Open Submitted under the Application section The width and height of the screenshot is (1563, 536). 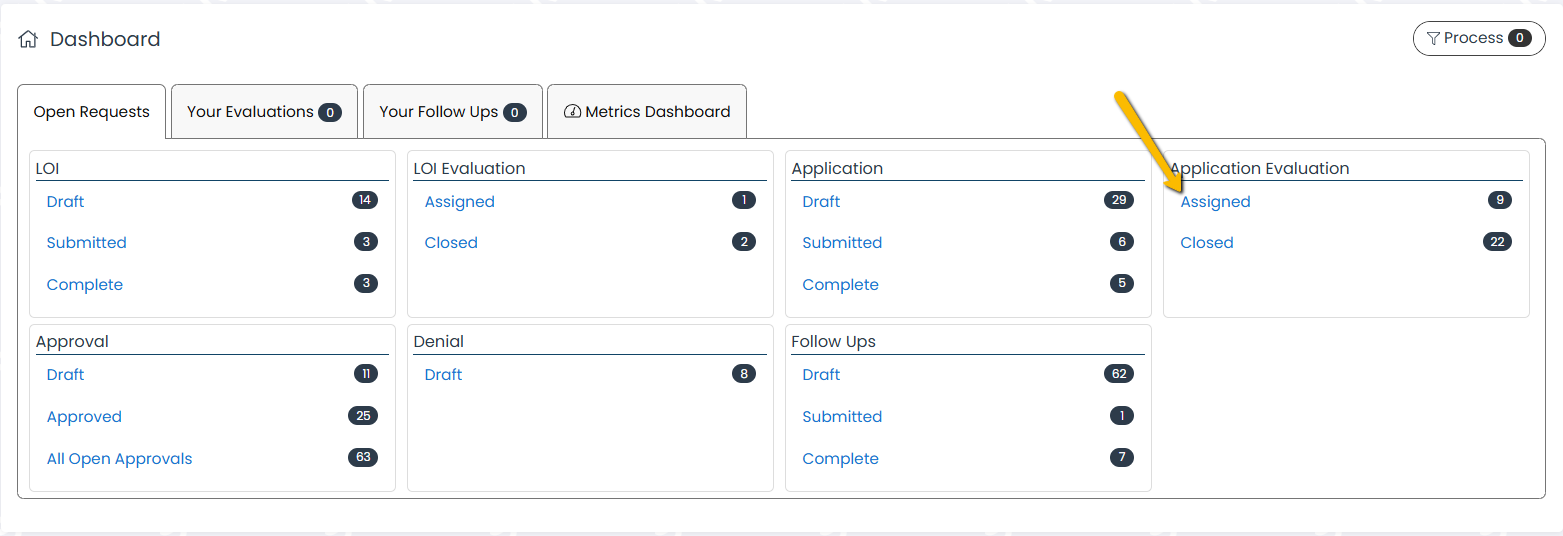point(842,243)
